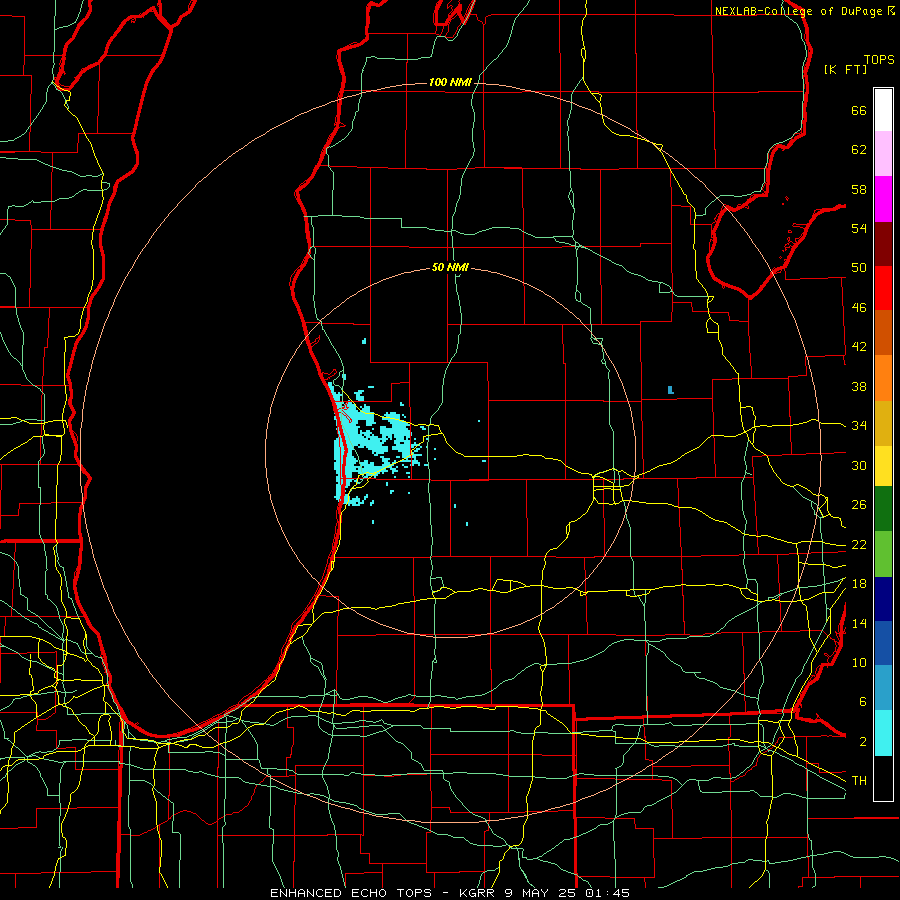This screenshot has height=900, width=900.
Task: Click the orange 38 kft legend swatch
Action: pyautogui.click(x=883, y=378)
